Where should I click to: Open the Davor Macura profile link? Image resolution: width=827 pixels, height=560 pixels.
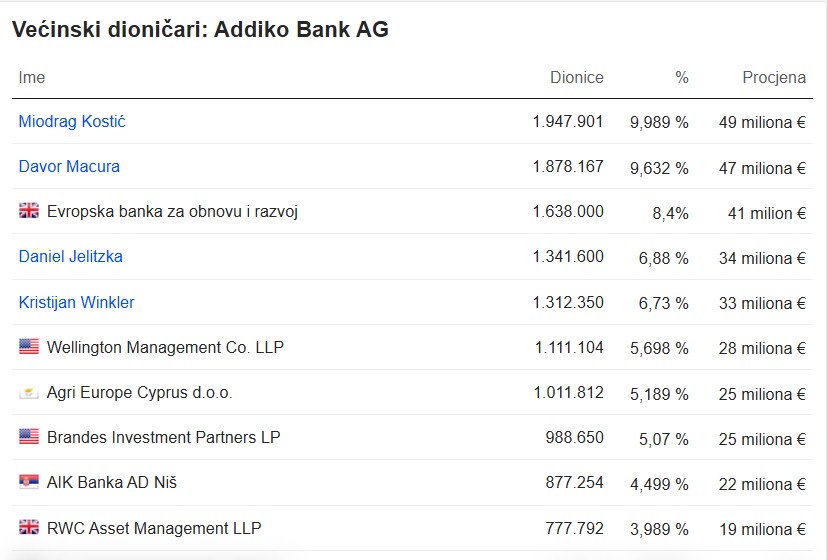tap(69, 167)
